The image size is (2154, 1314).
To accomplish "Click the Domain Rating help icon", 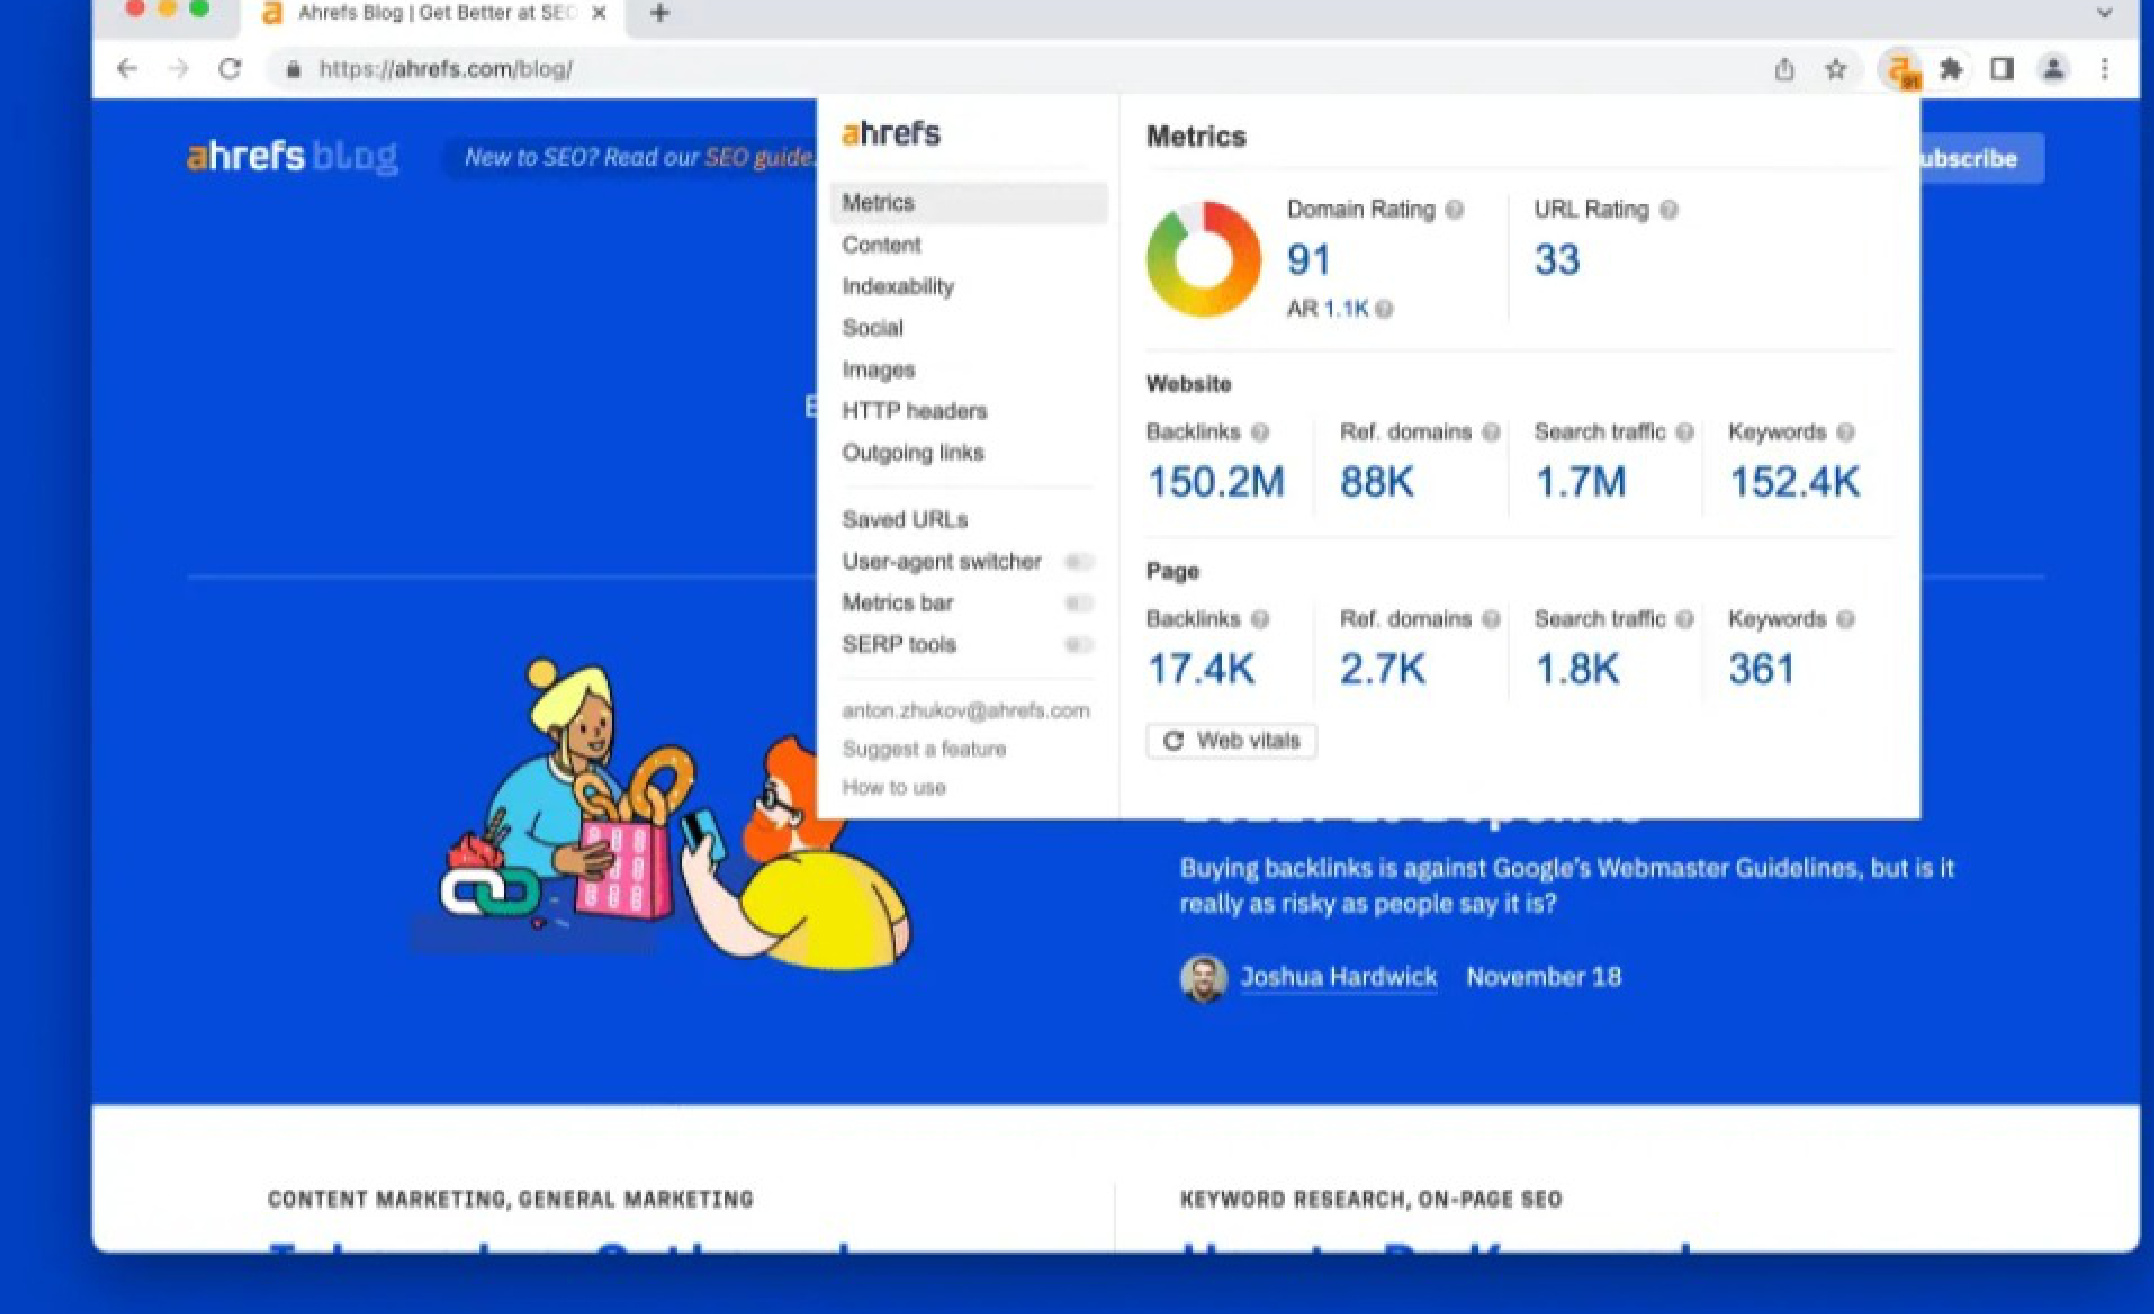I will [x=1455, y=210].
